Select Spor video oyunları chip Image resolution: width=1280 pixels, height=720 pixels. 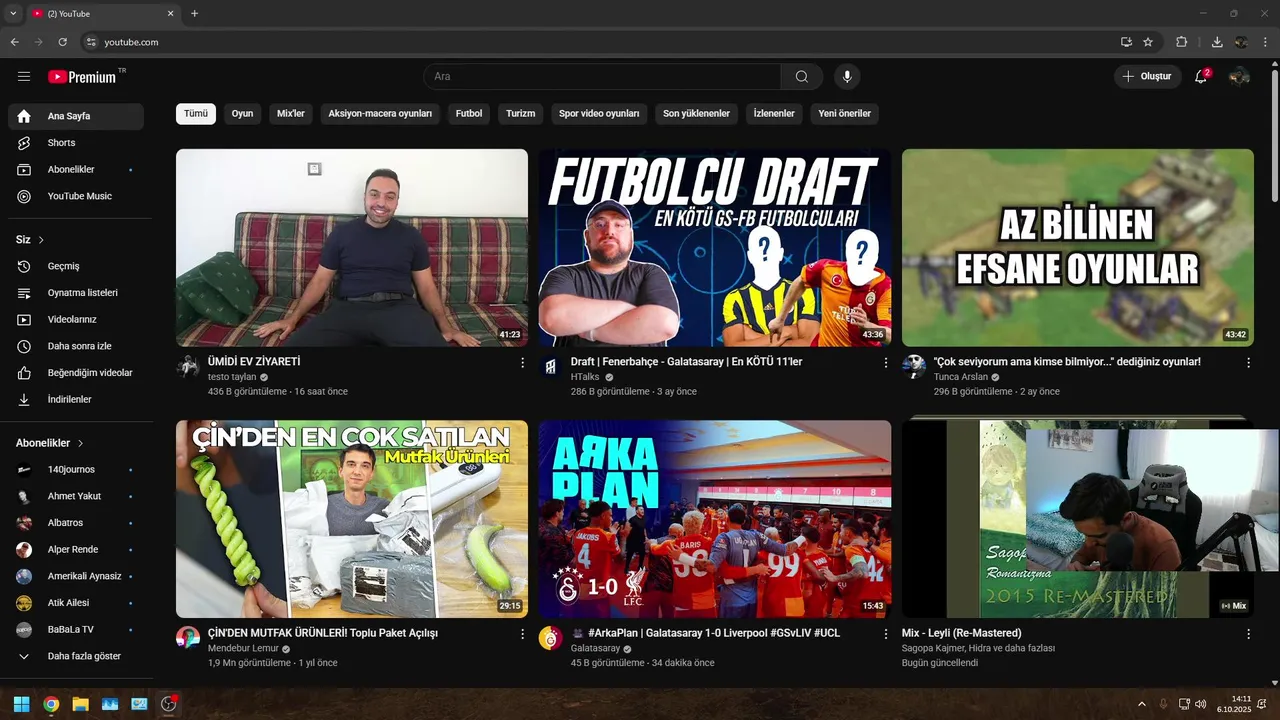tap(599, 114)
